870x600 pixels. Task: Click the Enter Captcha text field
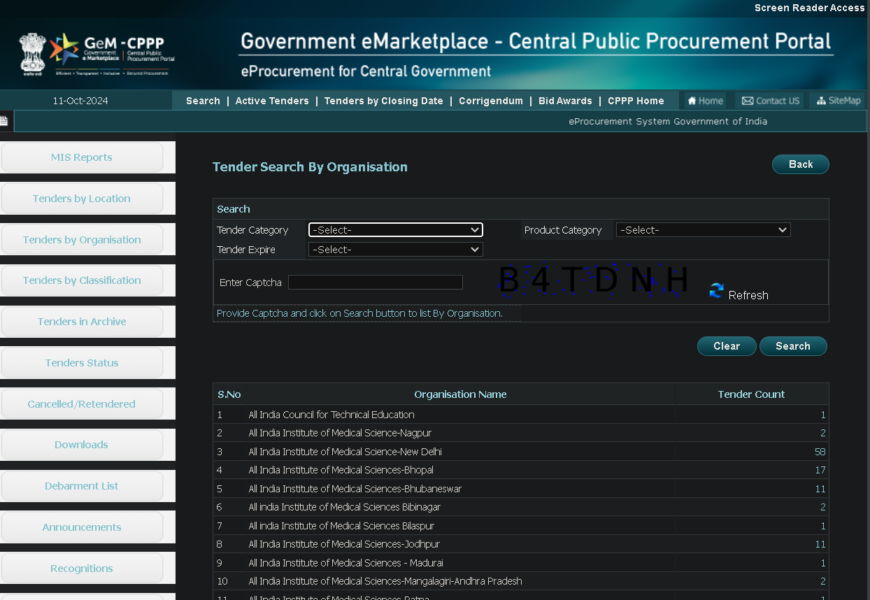[x=375, y=283]
